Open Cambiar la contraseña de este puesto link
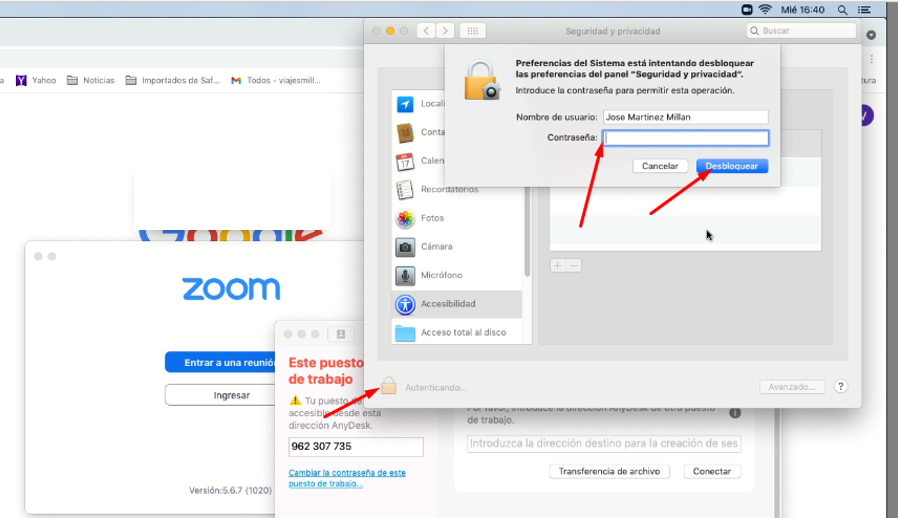Image resolution: width=898 pixels, height=518 pixels. (347, 478)
